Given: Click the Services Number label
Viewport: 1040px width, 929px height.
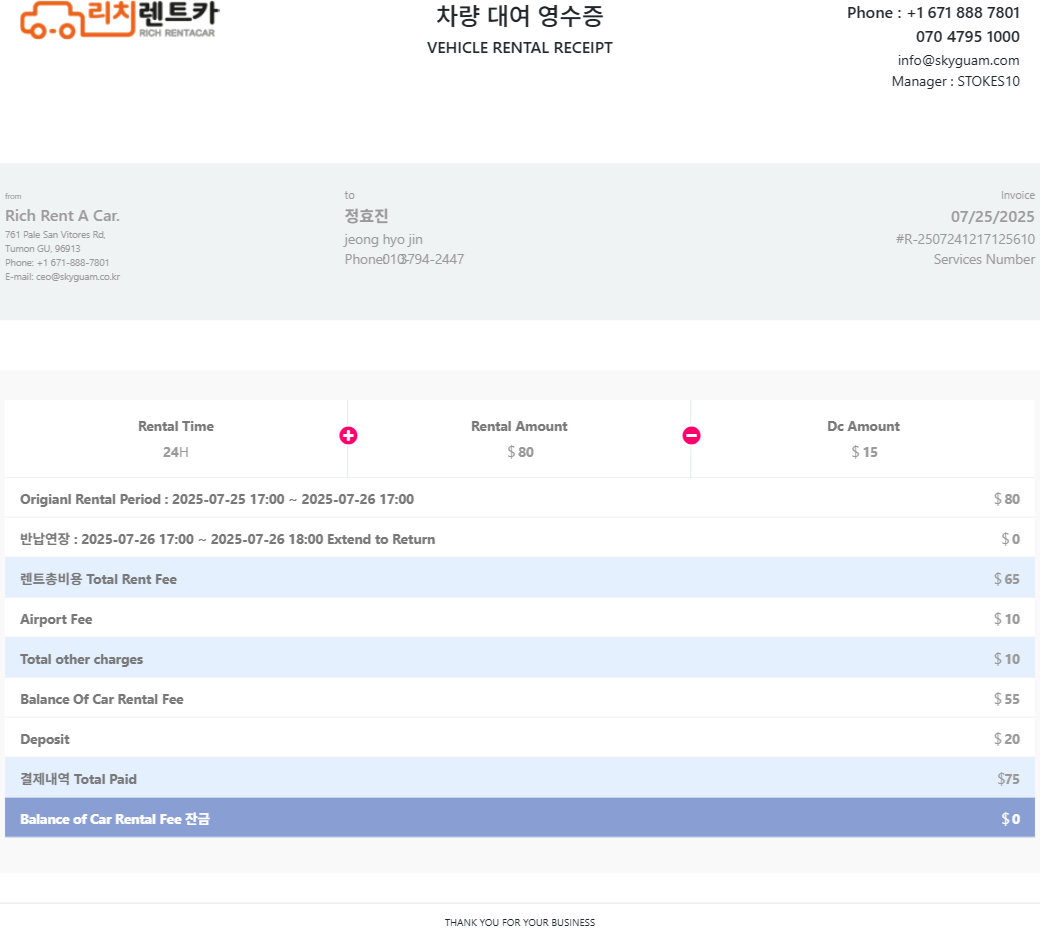Looking at the screenshot, I should point(984,259).
